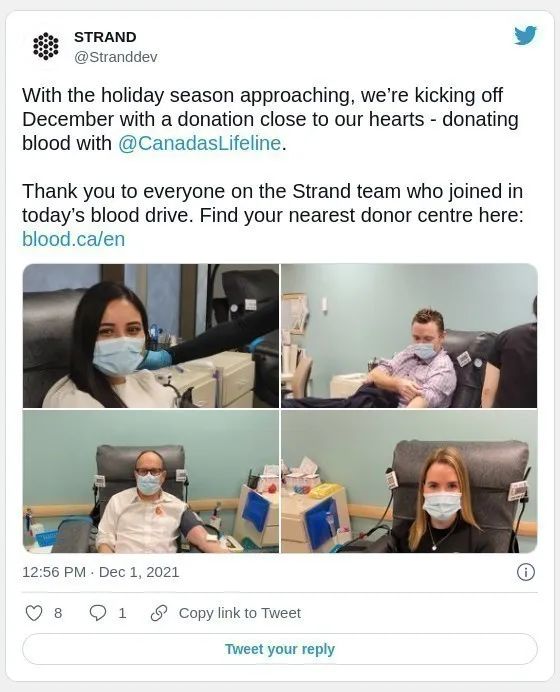
Task: Open photo of blonde woman in chair
Action: (x=409, y=481)
